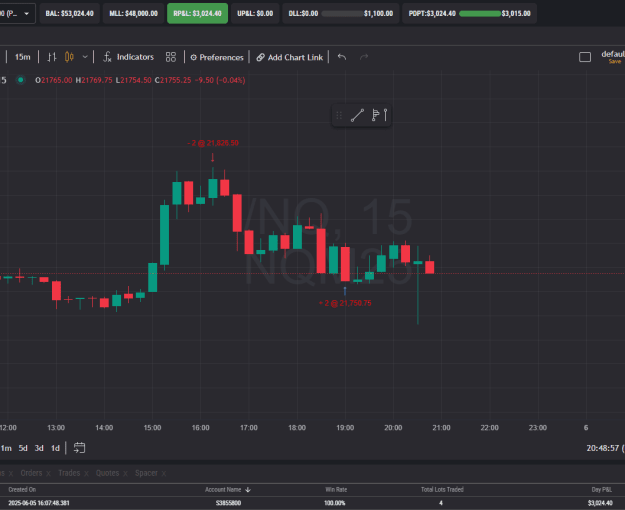The height and width of the screenshot is (510, 625).
Task: Set the chart range to 3d
Action: (39, 448)
